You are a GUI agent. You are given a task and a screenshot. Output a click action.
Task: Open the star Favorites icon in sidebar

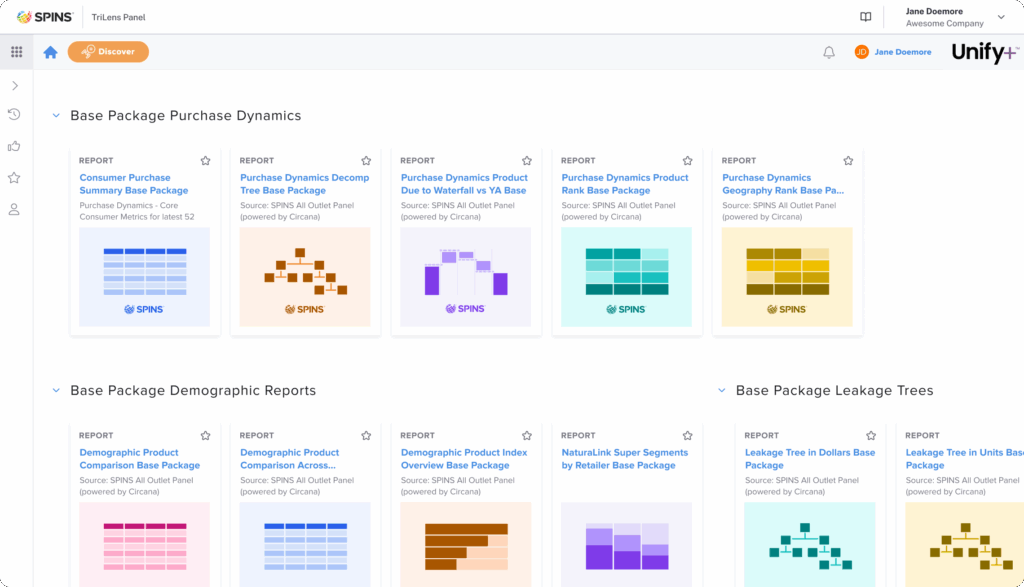coord(14,178)
